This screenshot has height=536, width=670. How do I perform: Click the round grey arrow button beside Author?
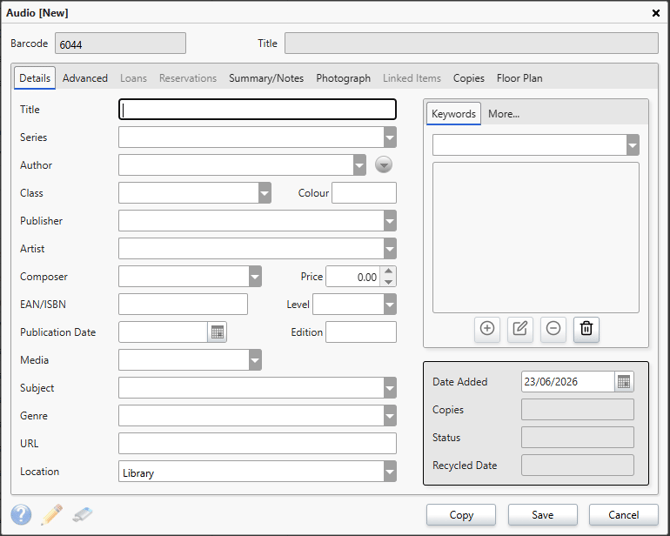pyautogui.click(x=384, y=165)
